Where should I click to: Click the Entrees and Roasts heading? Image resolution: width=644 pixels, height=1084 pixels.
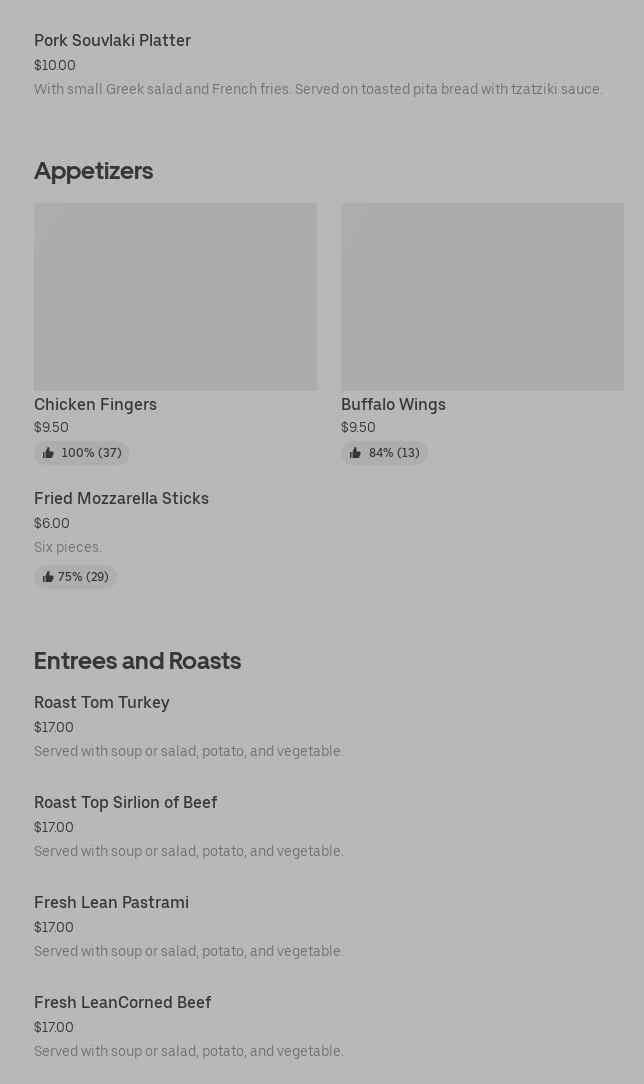point(137,661)
